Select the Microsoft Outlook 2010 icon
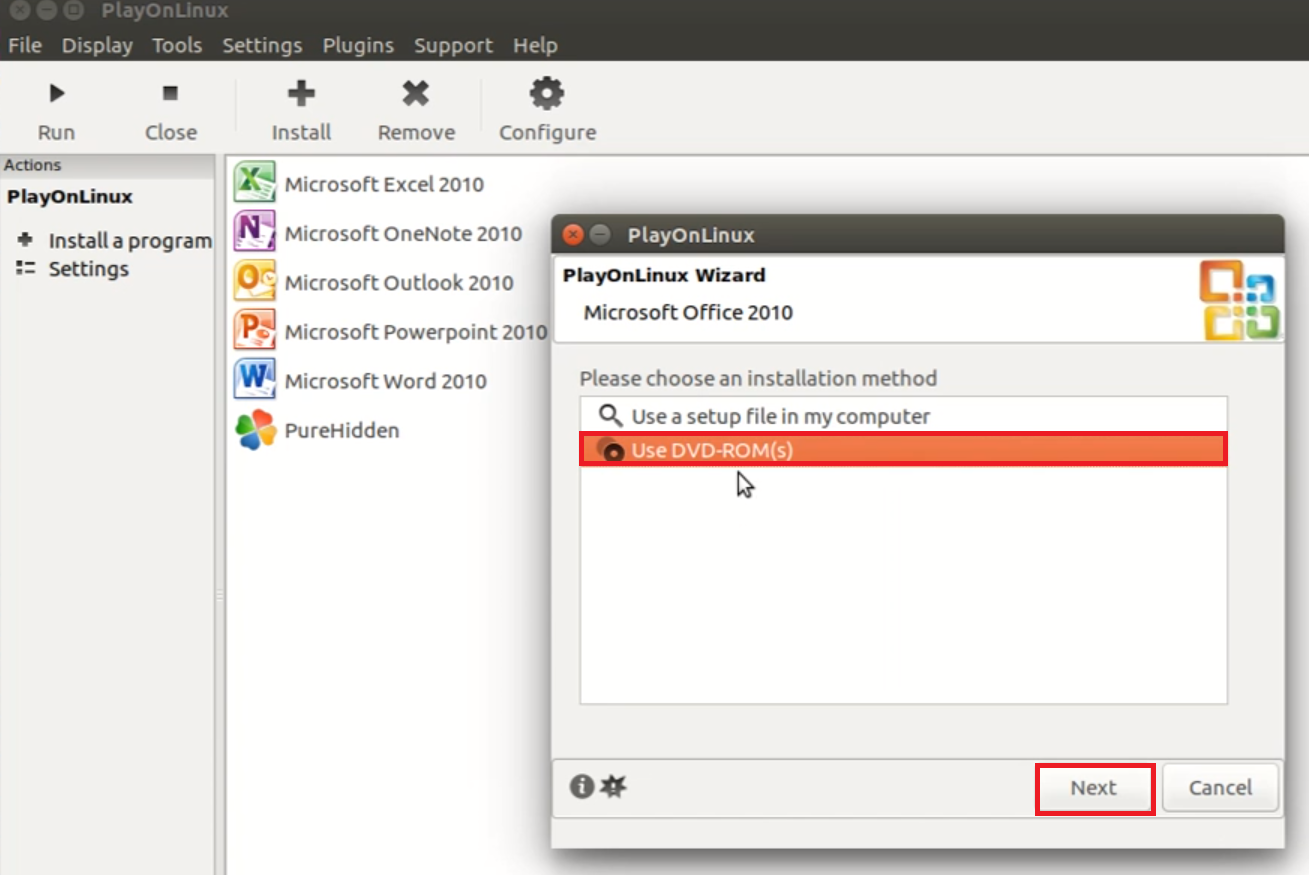1309x875 pixels. click(x=255, y=281)
